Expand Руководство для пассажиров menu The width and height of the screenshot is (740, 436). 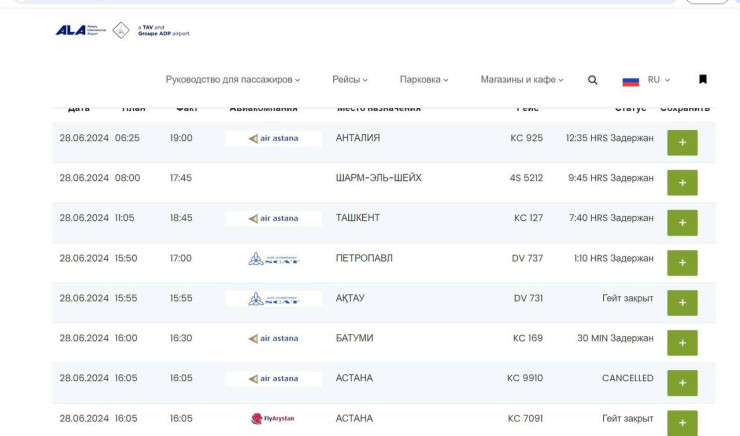[x=232, y=80]
